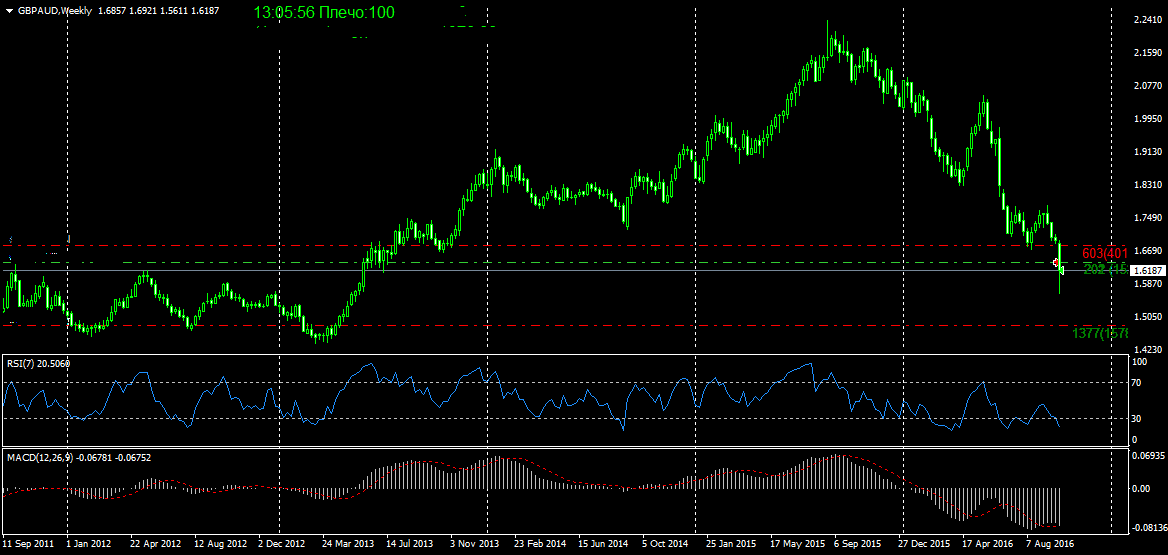Screen dimensions: 1168x555
Task: Click the 2.1590 price axis label
Action: click(1148, 53)
